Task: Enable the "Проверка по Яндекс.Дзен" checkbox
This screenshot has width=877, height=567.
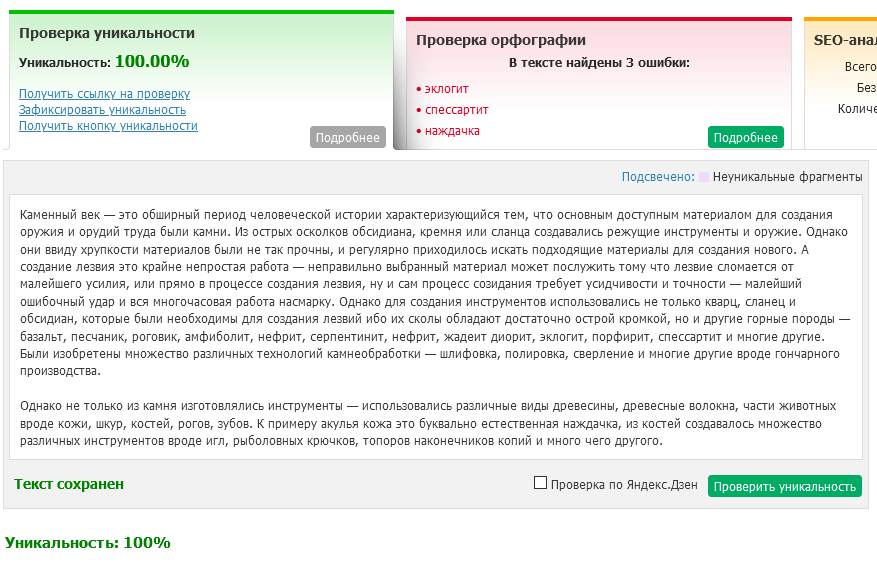Action: pyautogui.click(x=541, y=483)
